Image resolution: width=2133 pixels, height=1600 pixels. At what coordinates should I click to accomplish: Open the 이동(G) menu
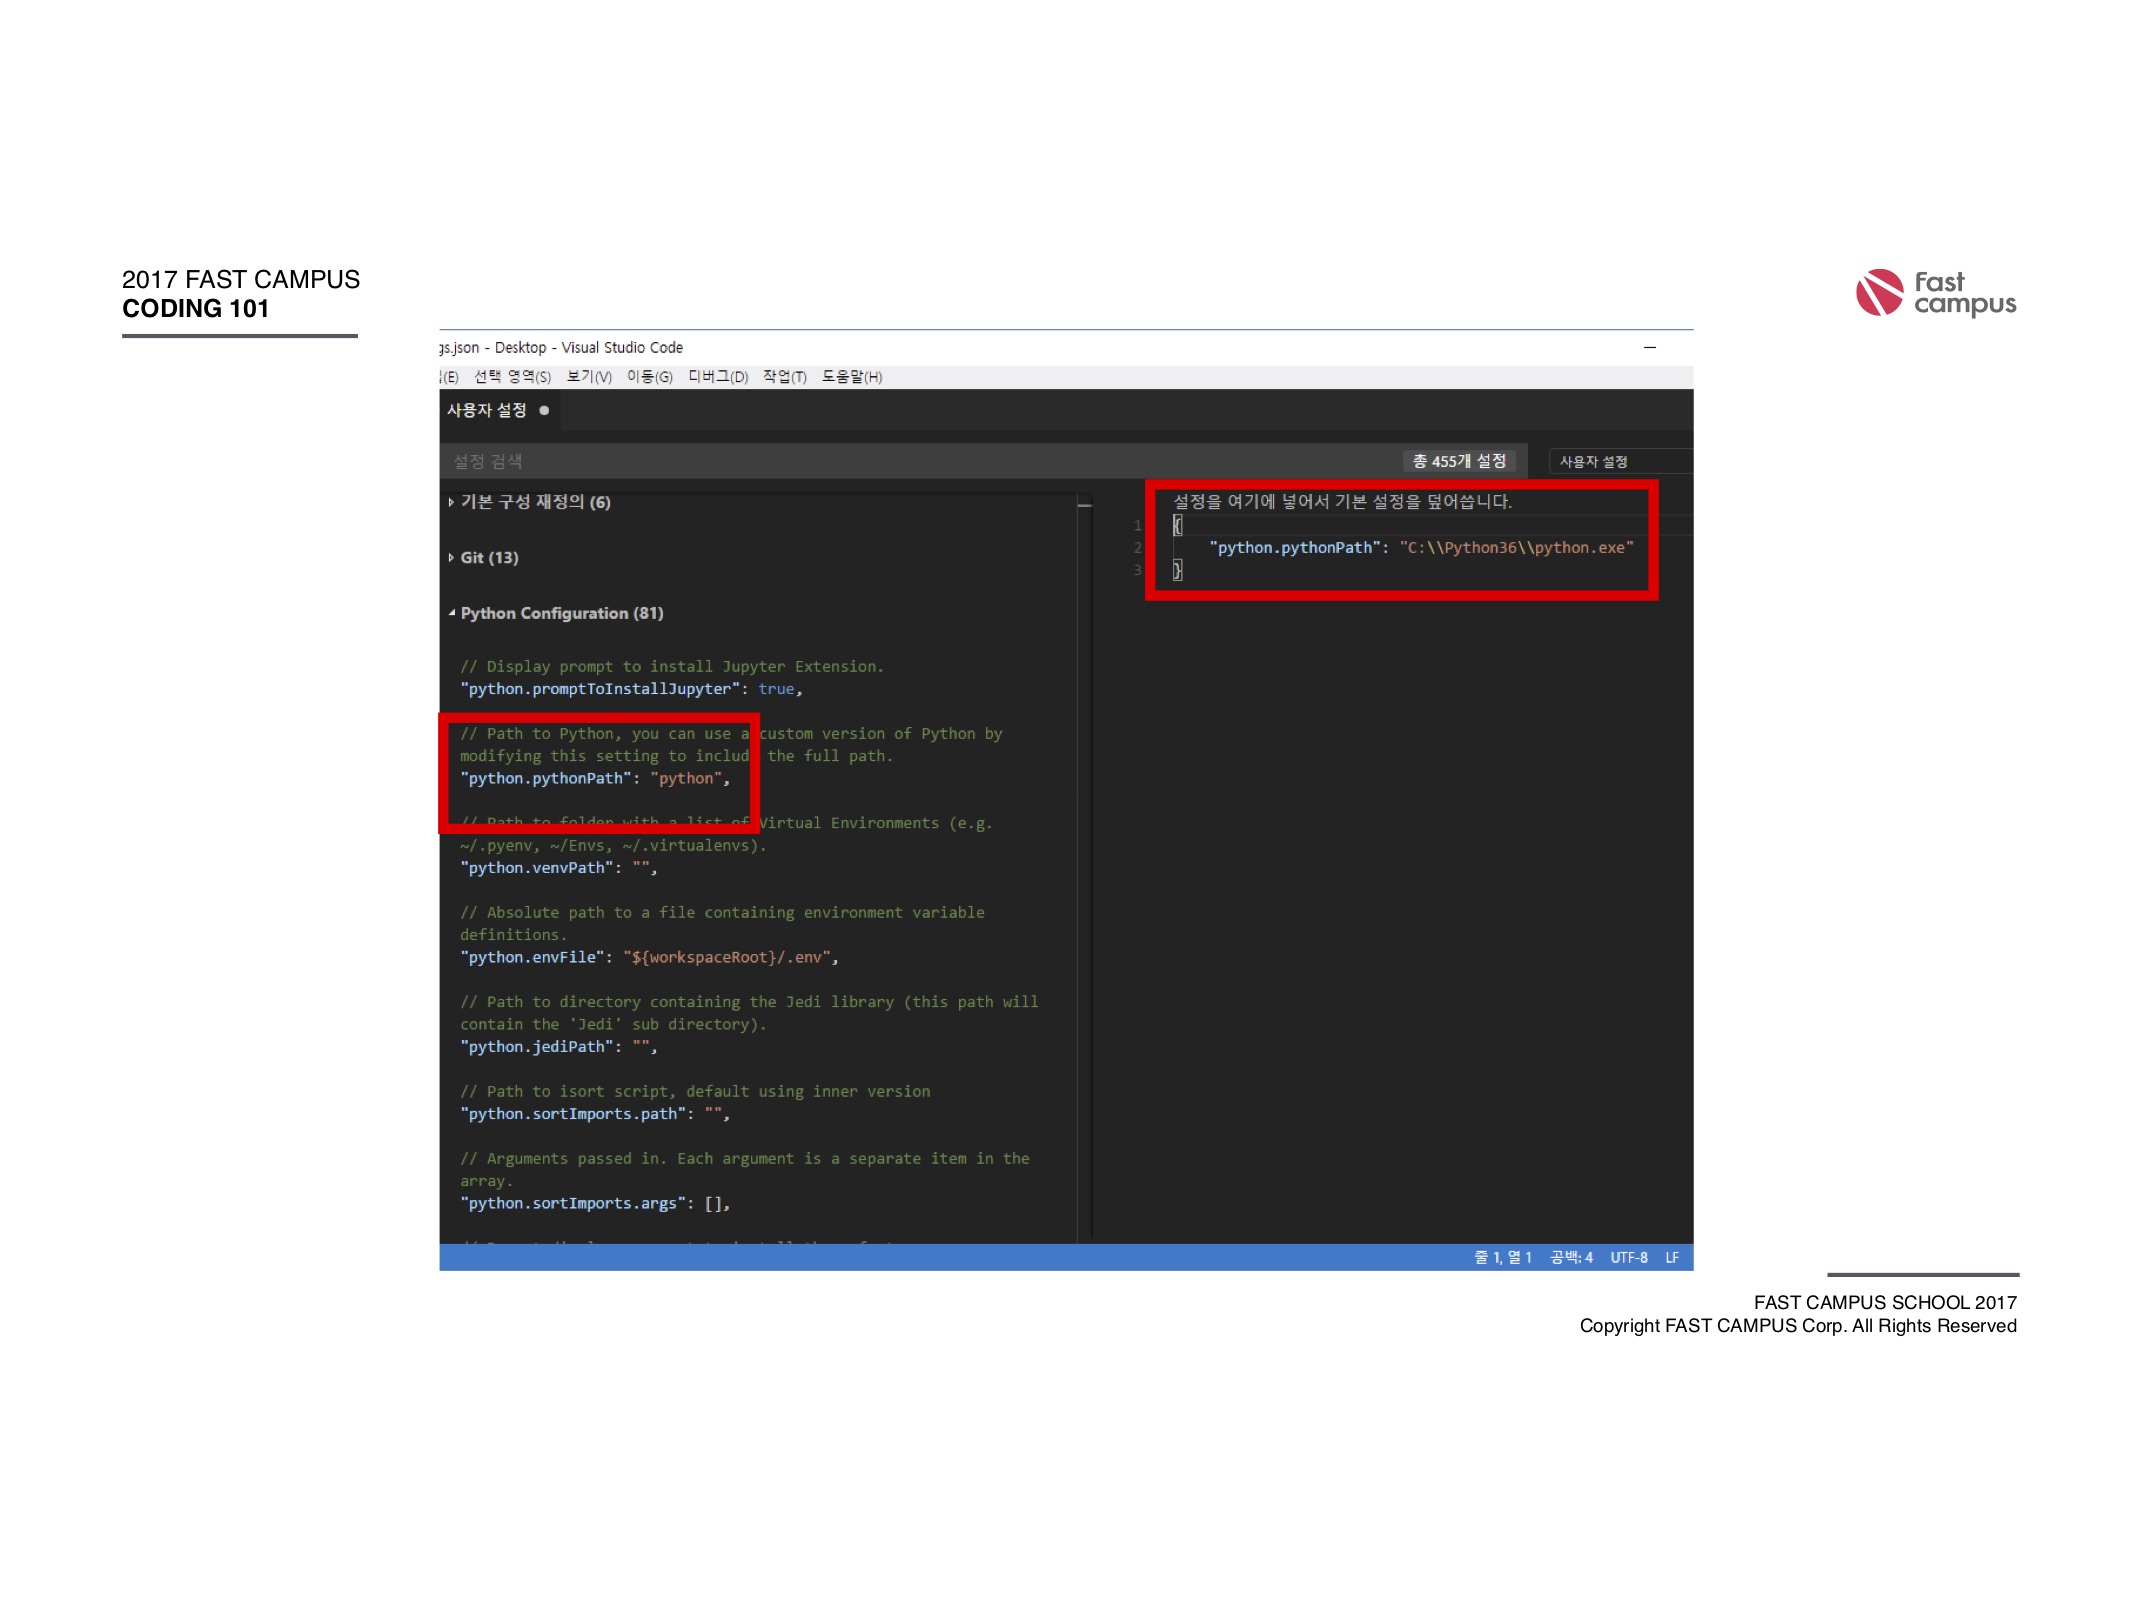[x=649, y=377]
